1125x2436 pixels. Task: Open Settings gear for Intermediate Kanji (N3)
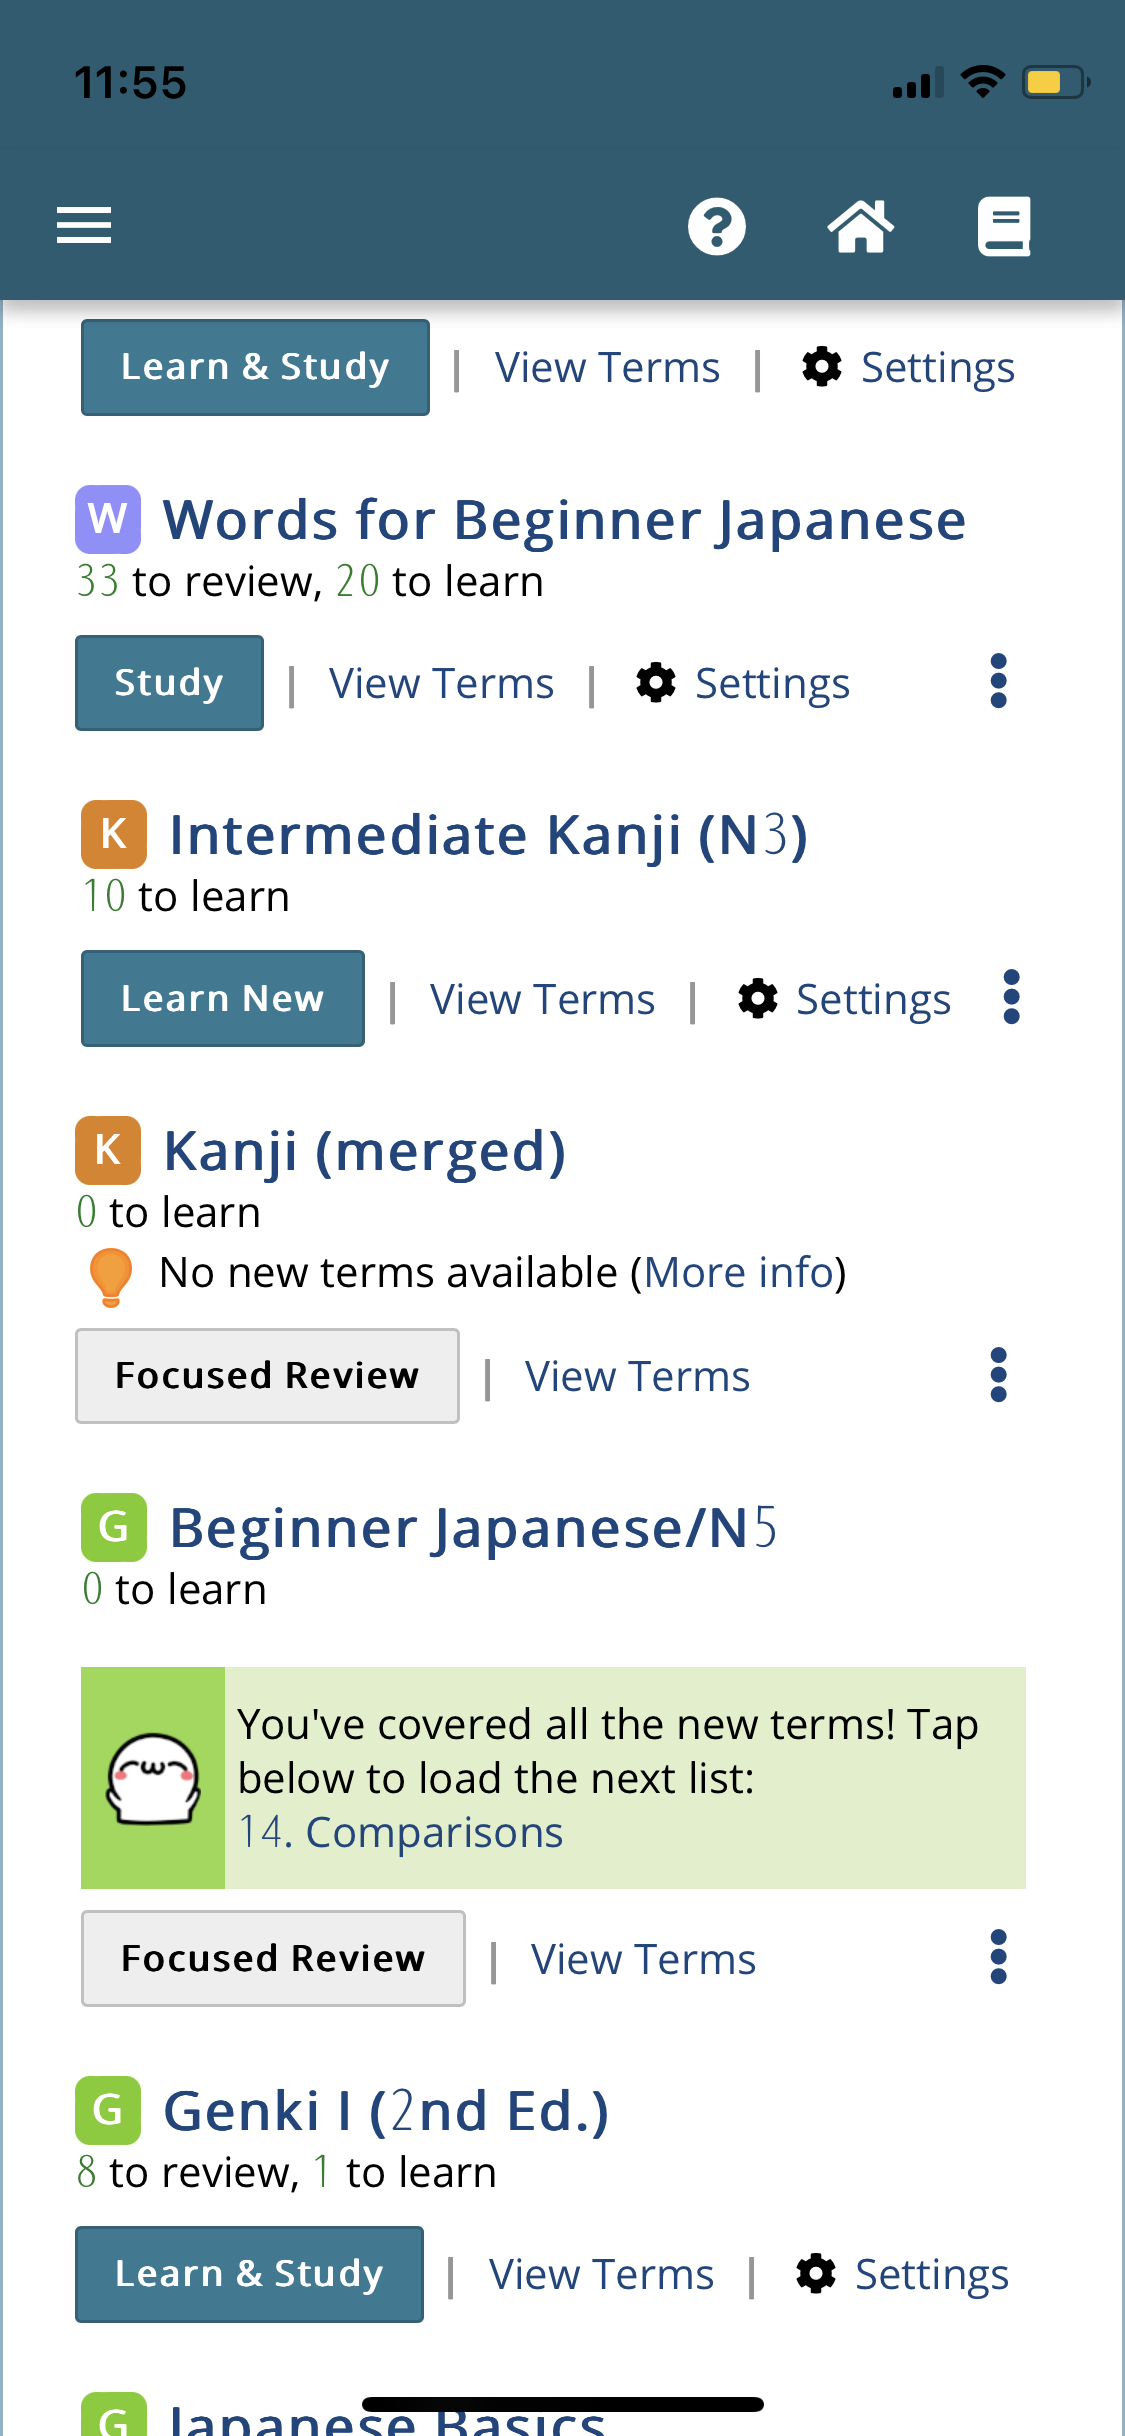(845, 999)
